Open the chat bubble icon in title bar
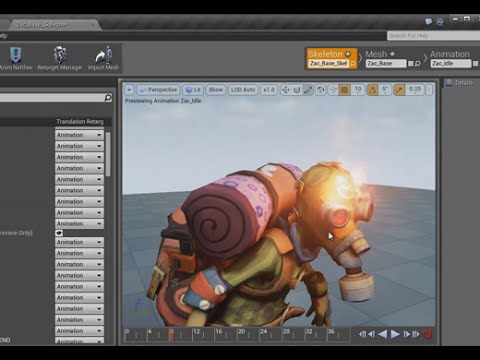Viewport: 480px width, 360px height. pyautogui.click(x=429, y=22)
